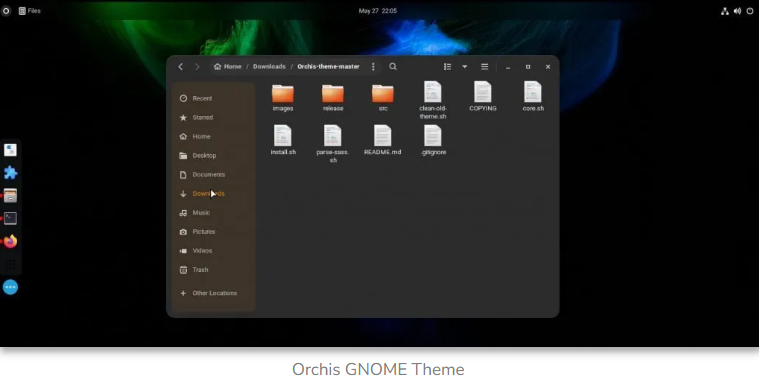
Task: Open Videos in the sidebar
Action: [213, 251]
